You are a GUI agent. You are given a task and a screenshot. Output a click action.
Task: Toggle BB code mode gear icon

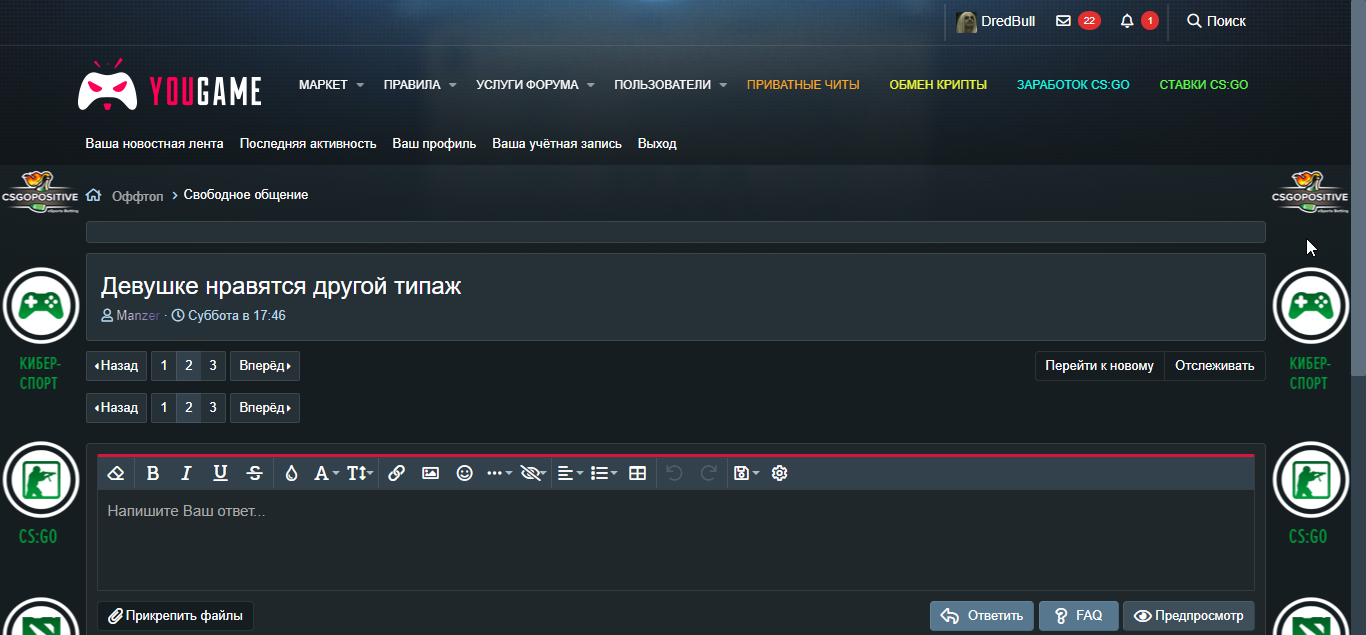[780, 473]
